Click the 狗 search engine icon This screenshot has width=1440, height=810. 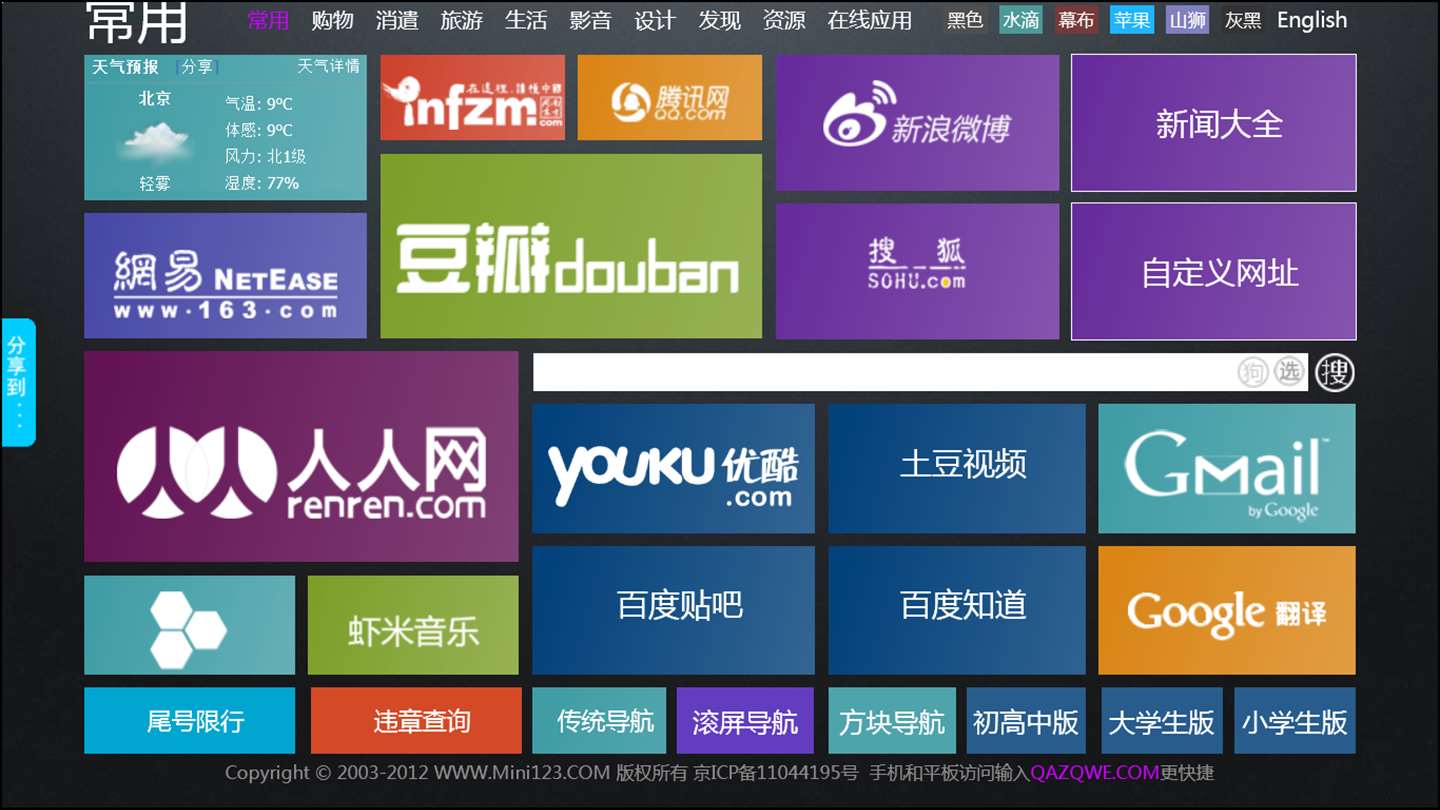[1253, 372]
